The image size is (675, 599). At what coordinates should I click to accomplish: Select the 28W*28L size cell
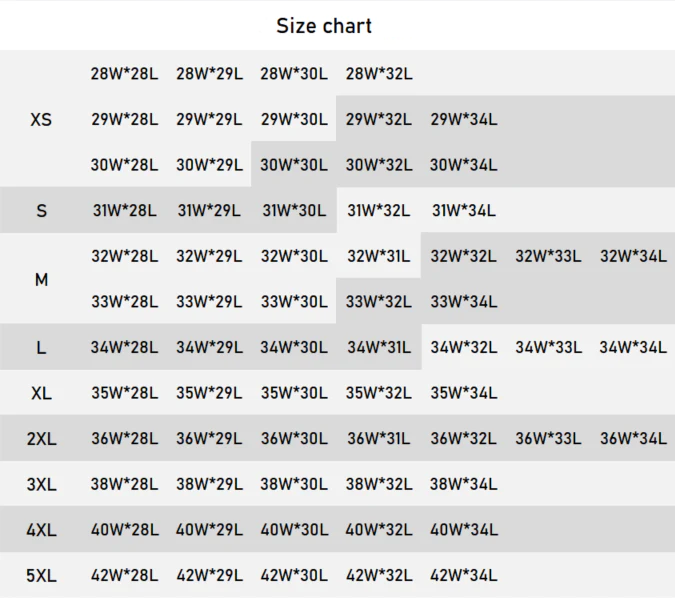pyautogui.click(x=124, y=73)
